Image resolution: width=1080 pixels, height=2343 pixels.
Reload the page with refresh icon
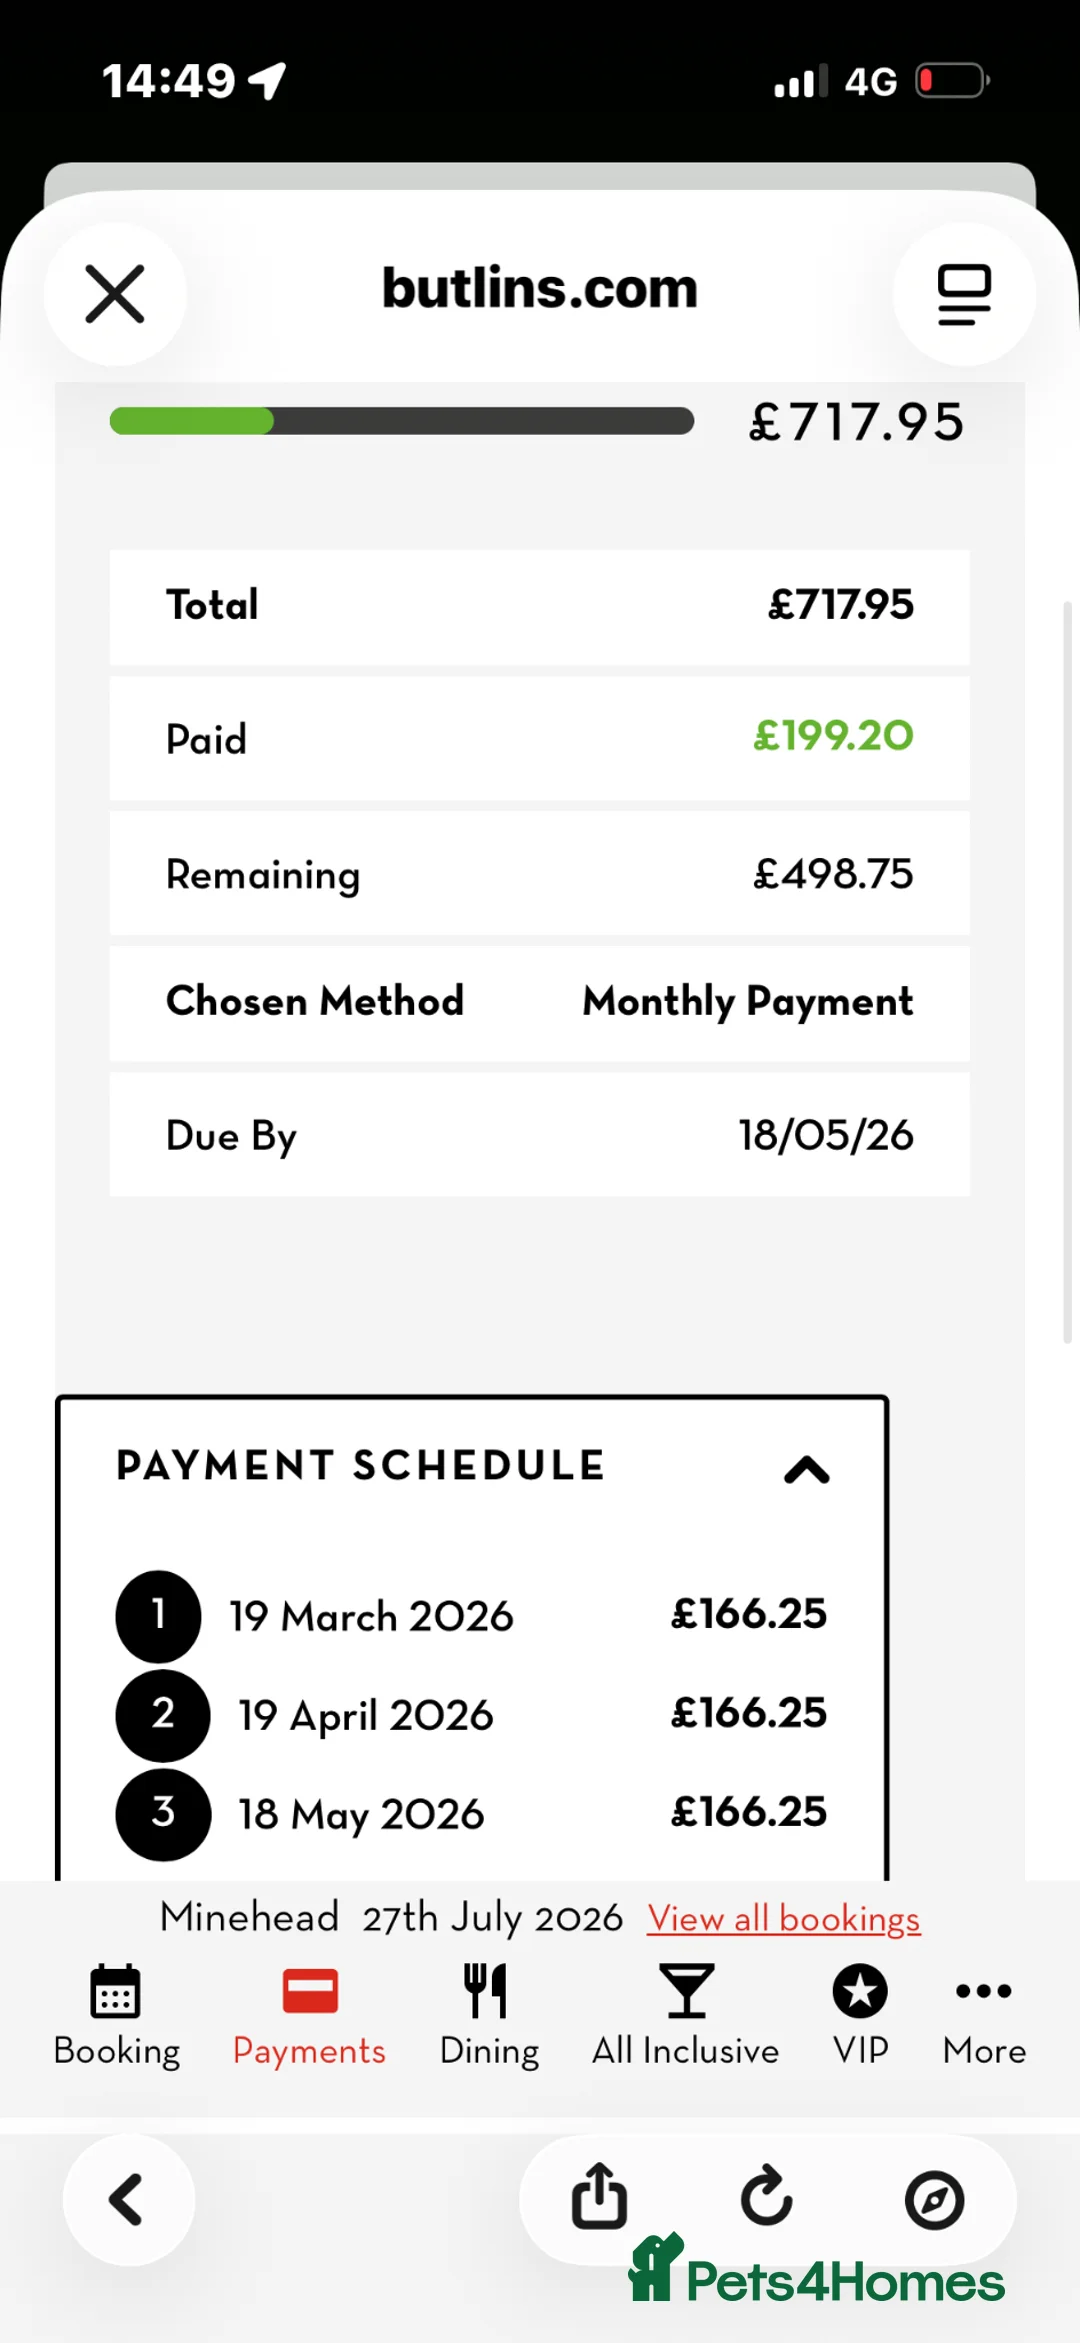767,2198
